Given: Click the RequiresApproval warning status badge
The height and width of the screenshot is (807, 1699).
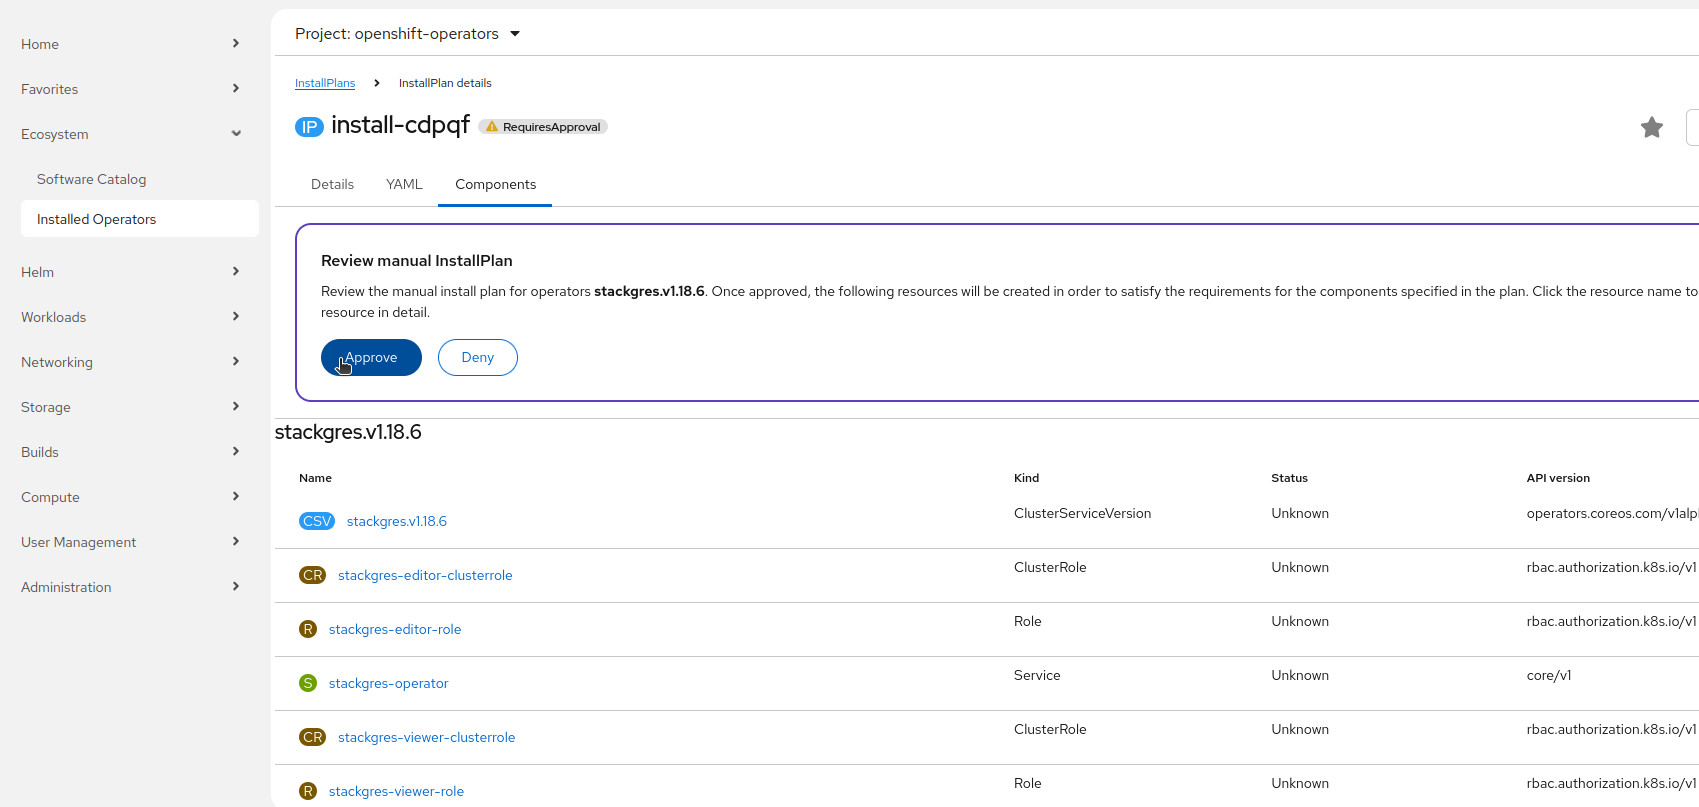Looking at the screenshot, I should point(543,127).
